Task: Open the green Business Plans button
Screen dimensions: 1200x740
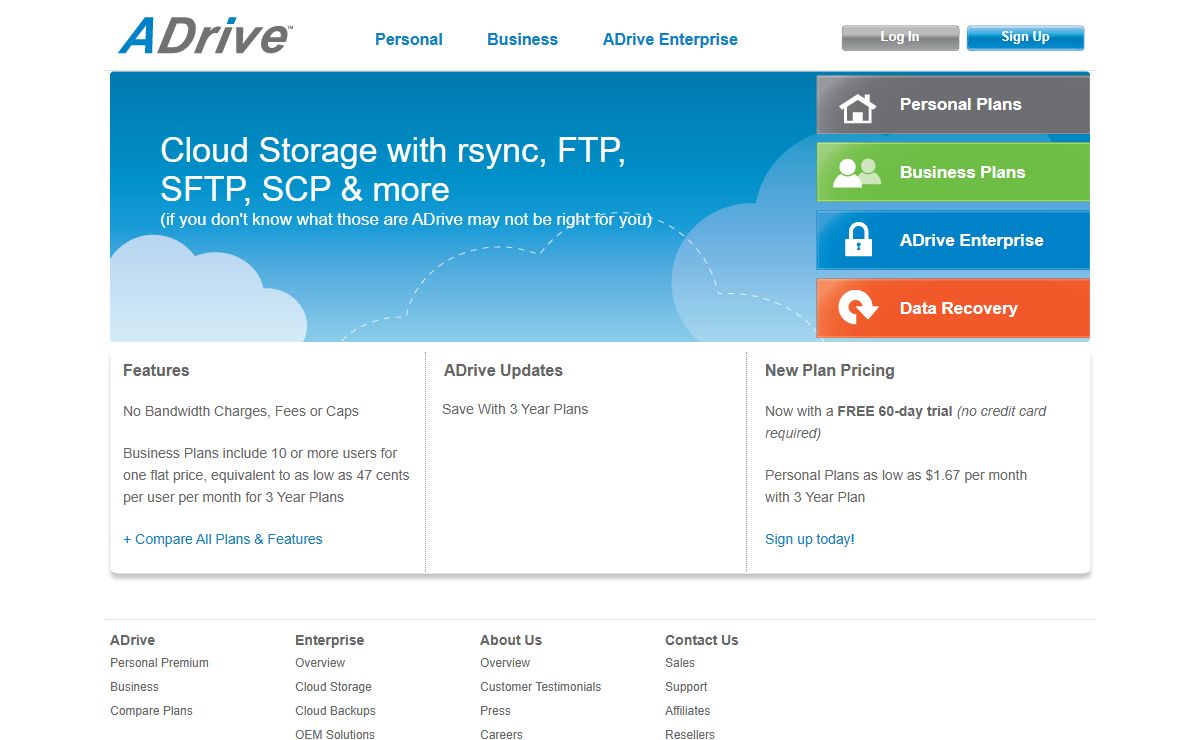Action: [x=953, y=172]
